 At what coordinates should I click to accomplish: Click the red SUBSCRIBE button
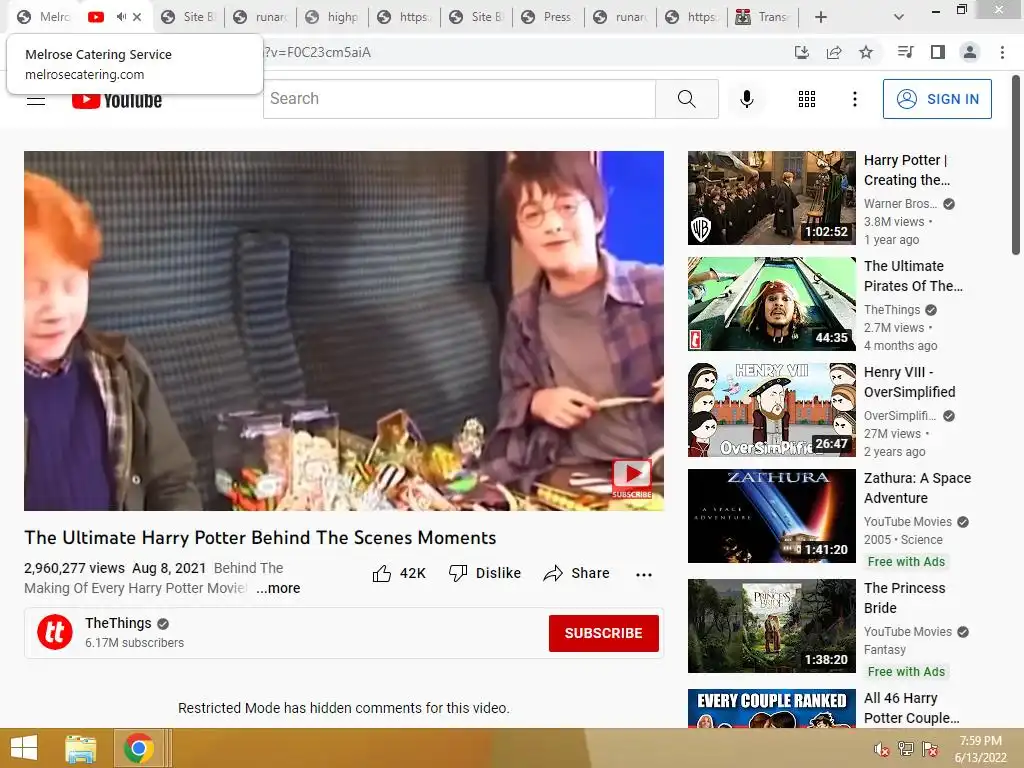click(603, 633)
